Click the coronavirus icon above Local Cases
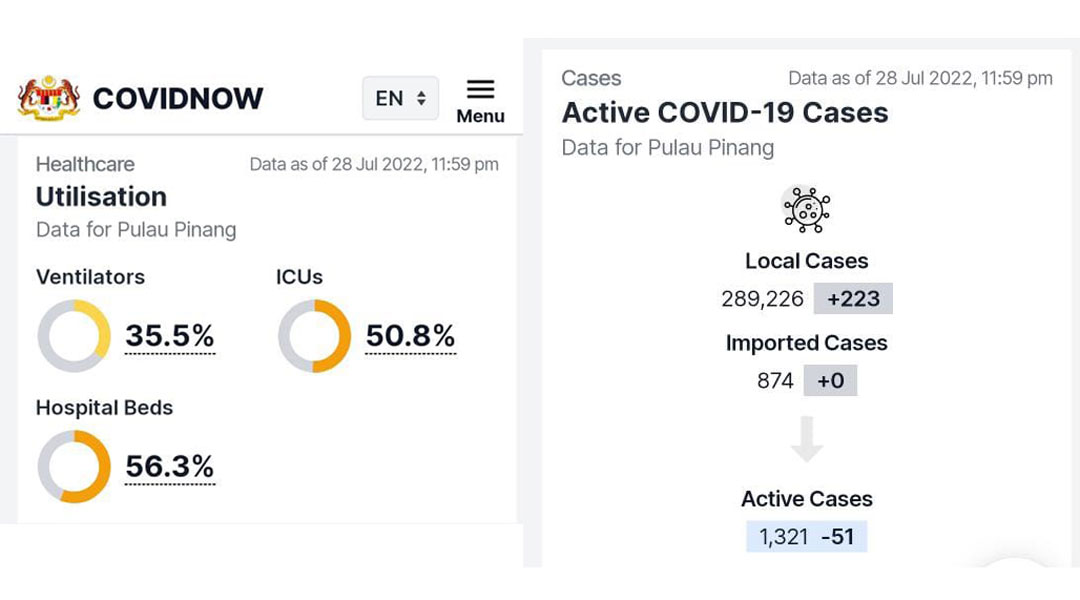 tap(807, 209)
